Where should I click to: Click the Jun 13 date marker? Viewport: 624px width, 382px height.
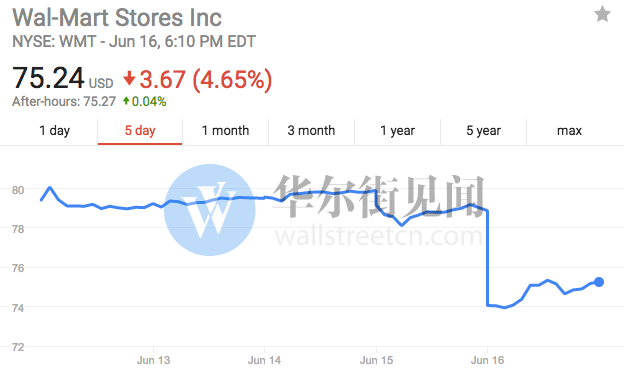point(153,360)
